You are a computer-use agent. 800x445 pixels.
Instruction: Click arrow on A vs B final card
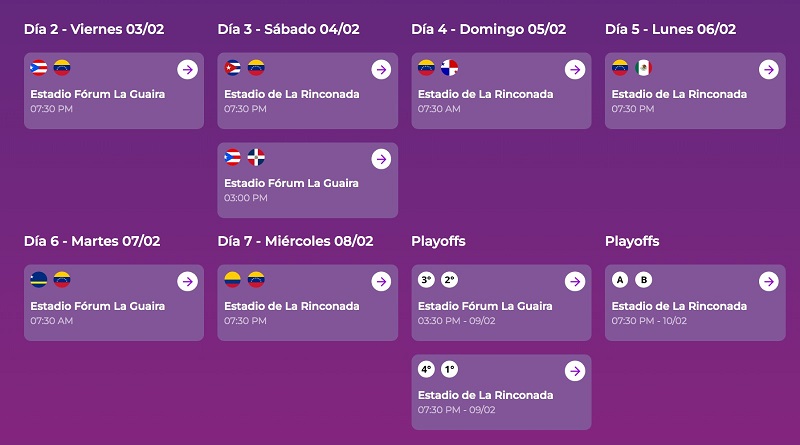(x=768, y=281)
